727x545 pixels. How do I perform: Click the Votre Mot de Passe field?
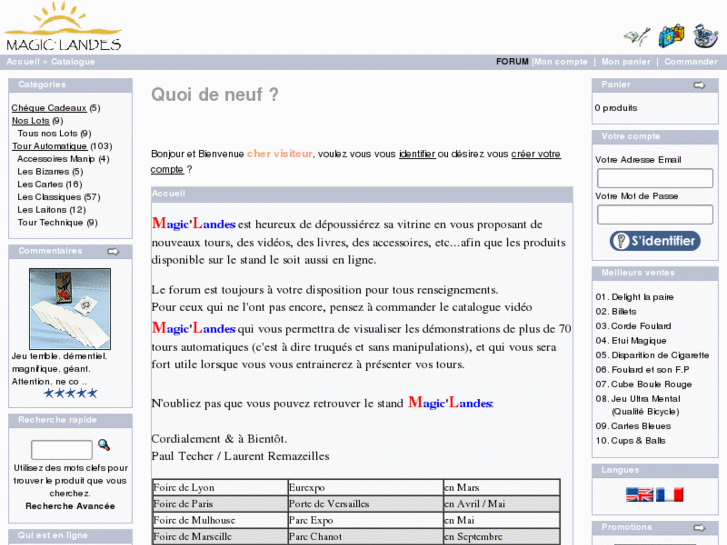click(655, 215)
